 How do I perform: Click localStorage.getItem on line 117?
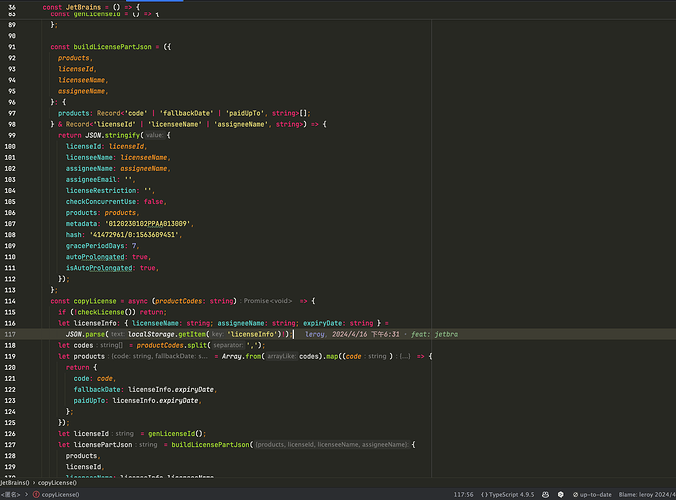167,334
